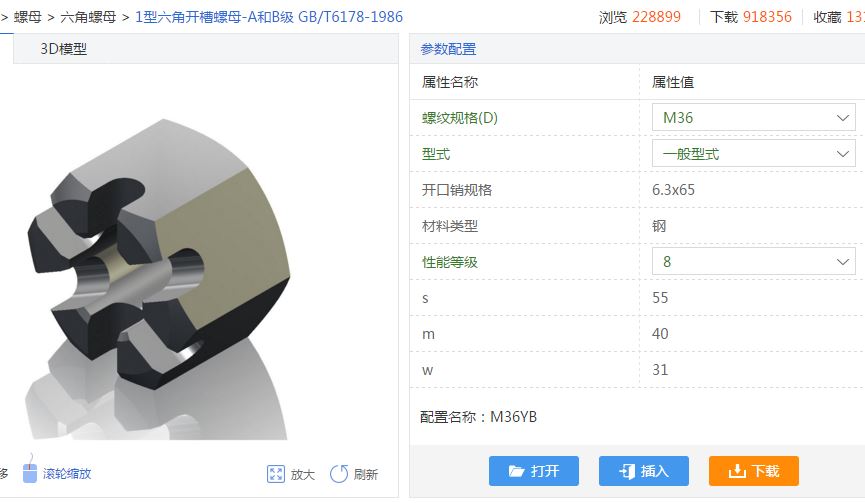Switch to the 3D模型 tab

63,49
